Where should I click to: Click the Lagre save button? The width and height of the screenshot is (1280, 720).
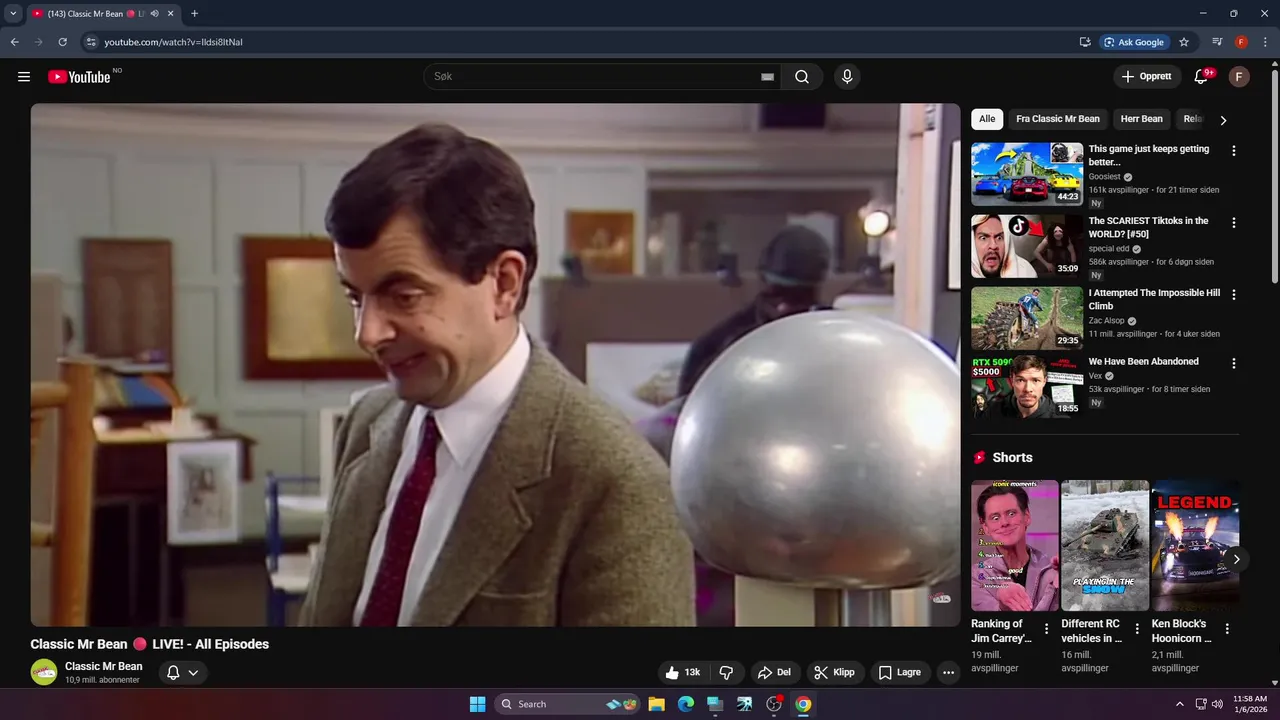pos(900,673)
